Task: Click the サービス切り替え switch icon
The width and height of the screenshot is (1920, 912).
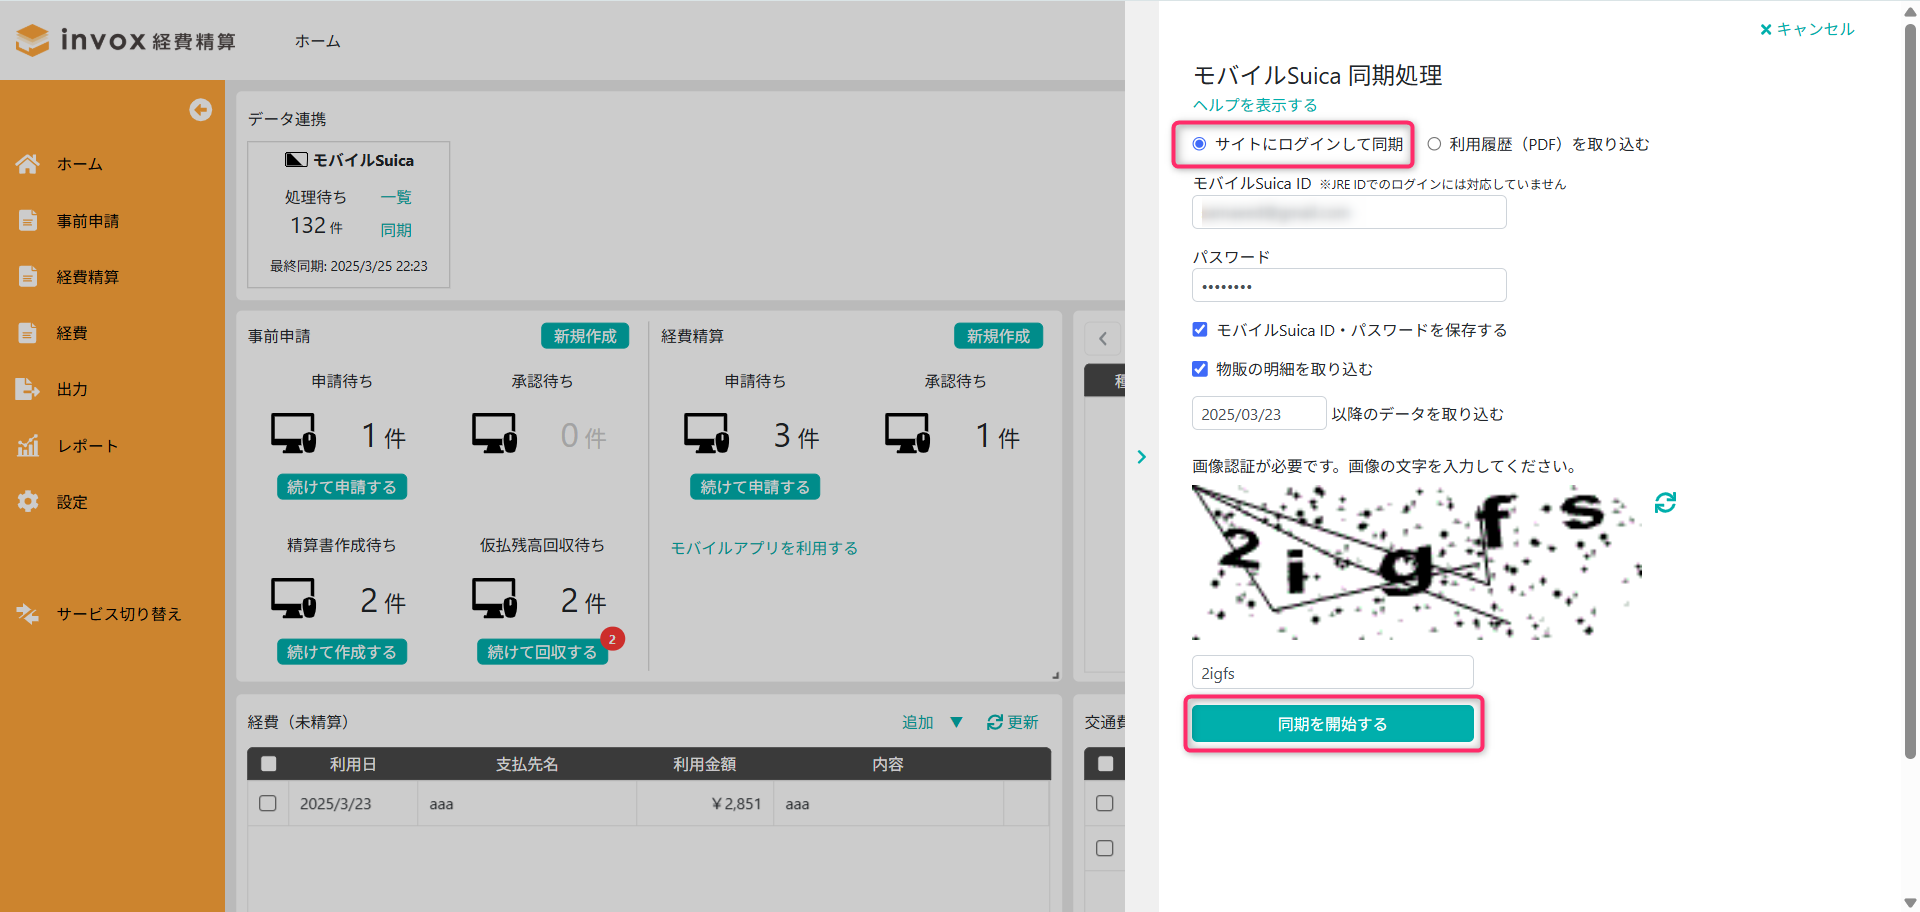Action: tap(28, 613)
